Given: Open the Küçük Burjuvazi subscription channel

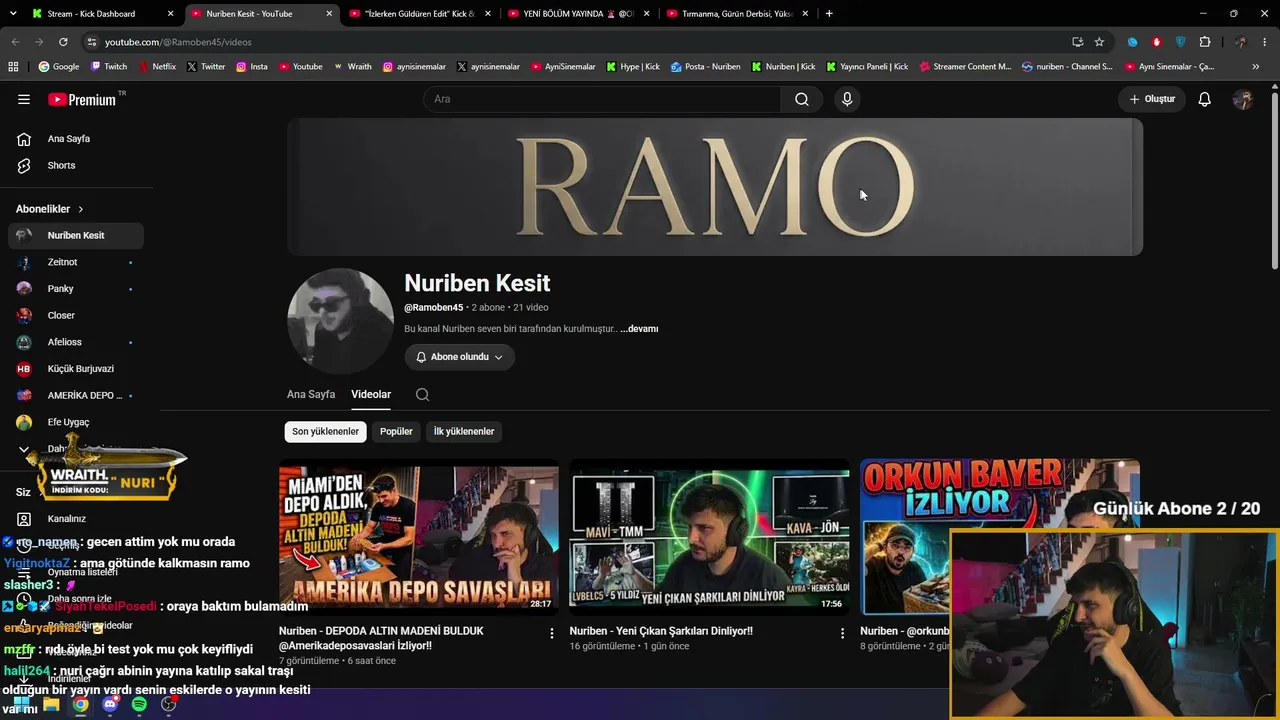Looking at the screenshot, I should pos(76,369).
